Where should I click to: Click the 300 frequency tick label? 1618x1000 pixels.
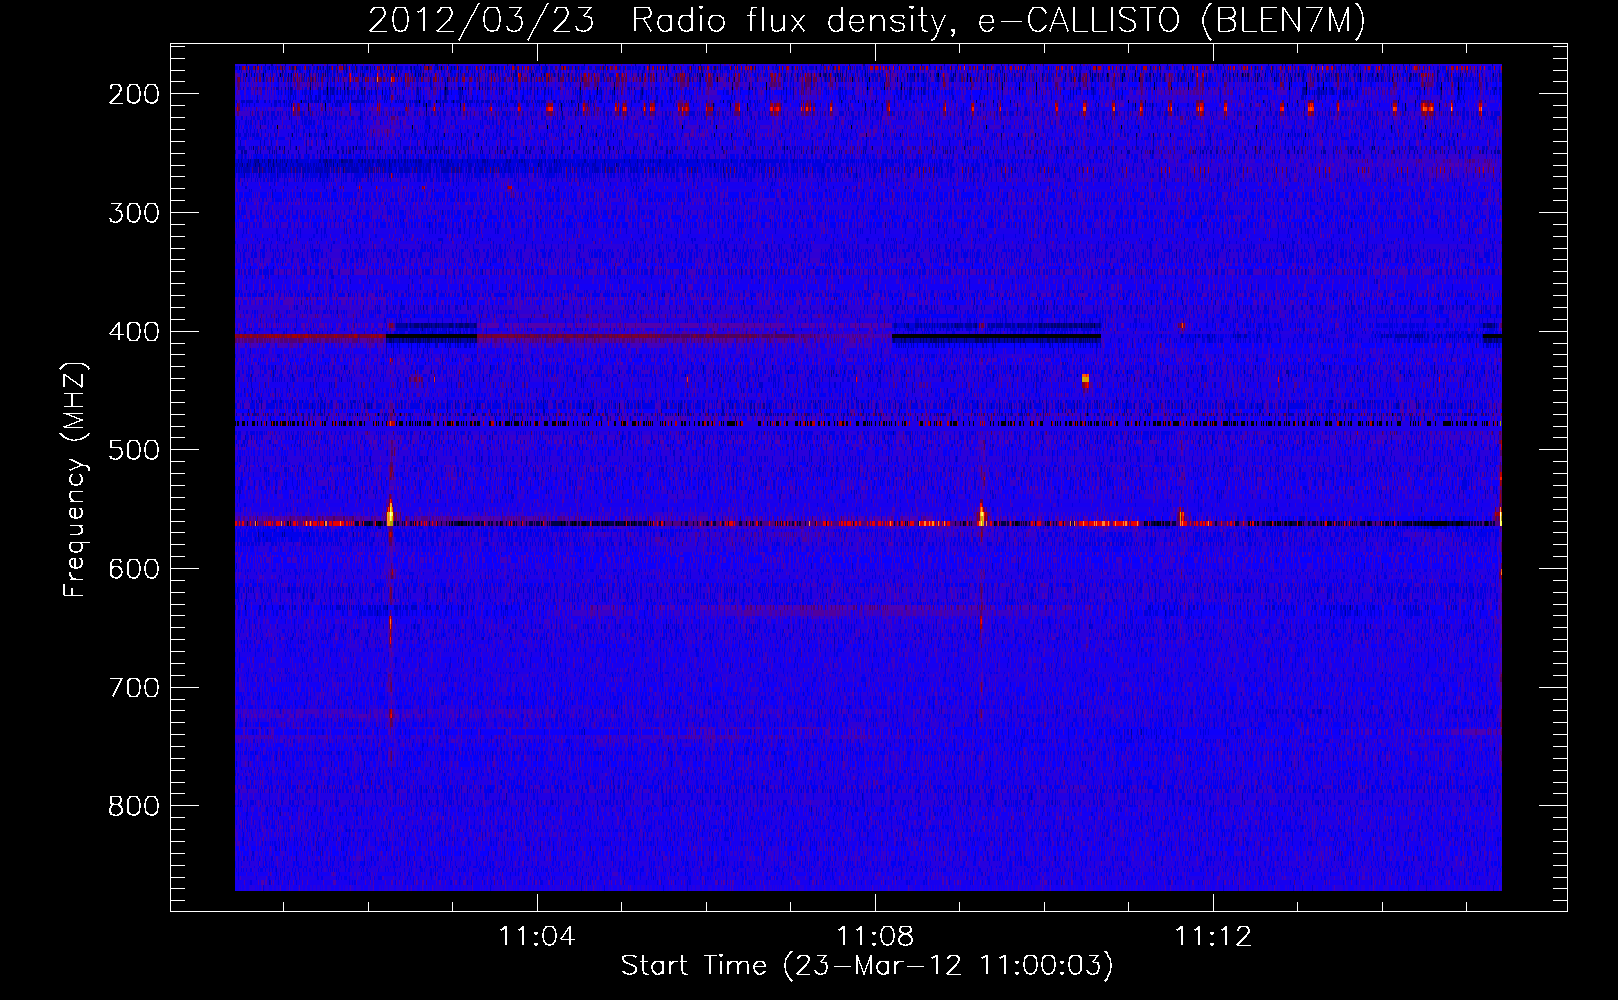134,213
